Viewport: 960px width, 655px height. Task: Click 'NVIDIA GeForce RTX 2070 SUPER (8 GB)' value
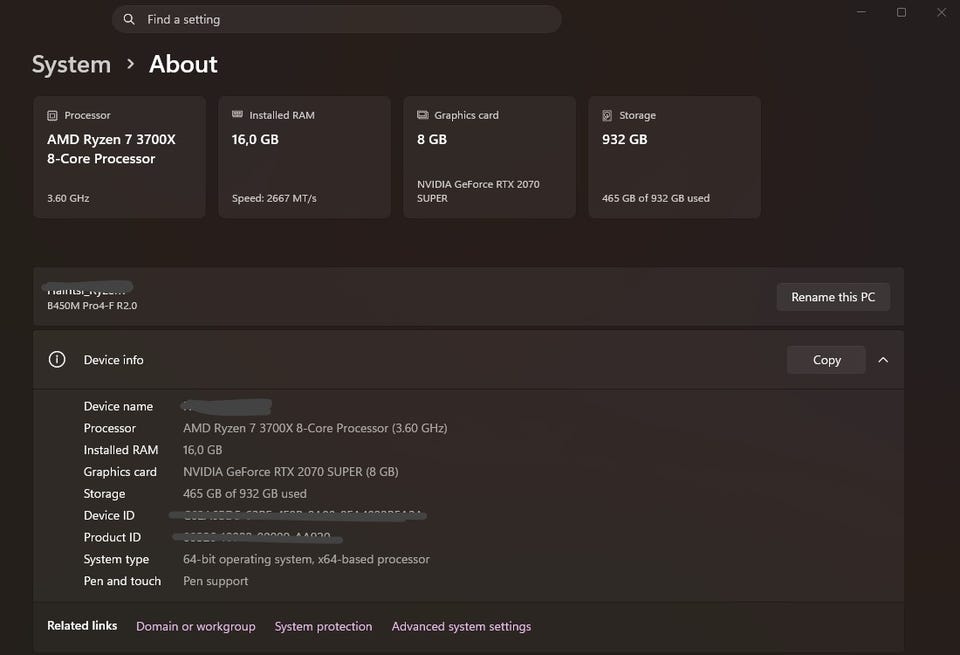291,472
